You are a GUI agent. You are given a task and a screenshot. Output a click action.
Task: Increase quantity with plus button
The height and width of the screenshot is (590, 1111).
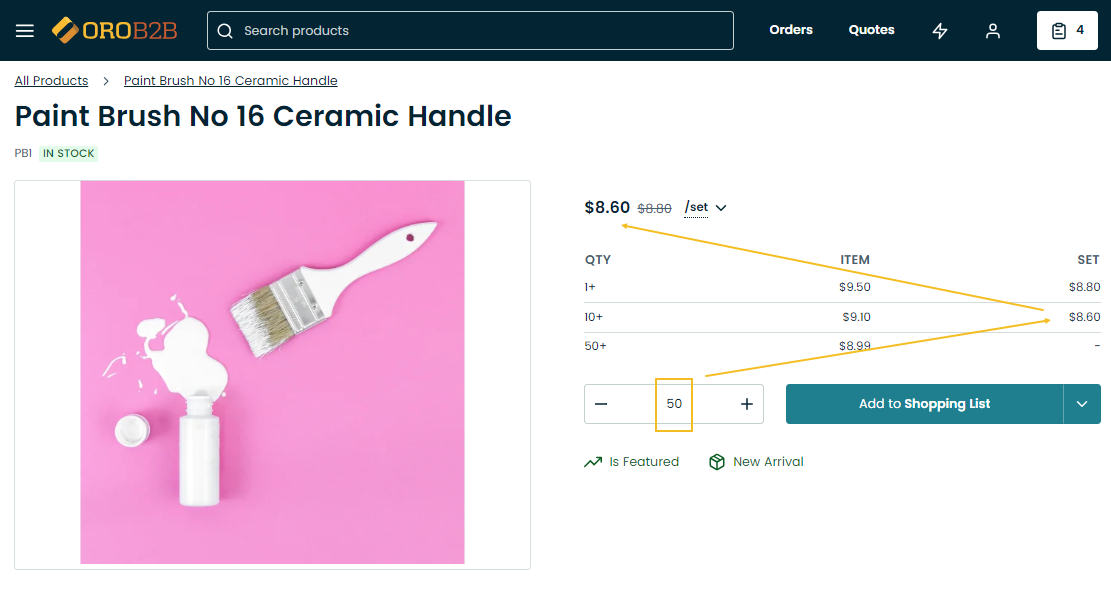747,404
